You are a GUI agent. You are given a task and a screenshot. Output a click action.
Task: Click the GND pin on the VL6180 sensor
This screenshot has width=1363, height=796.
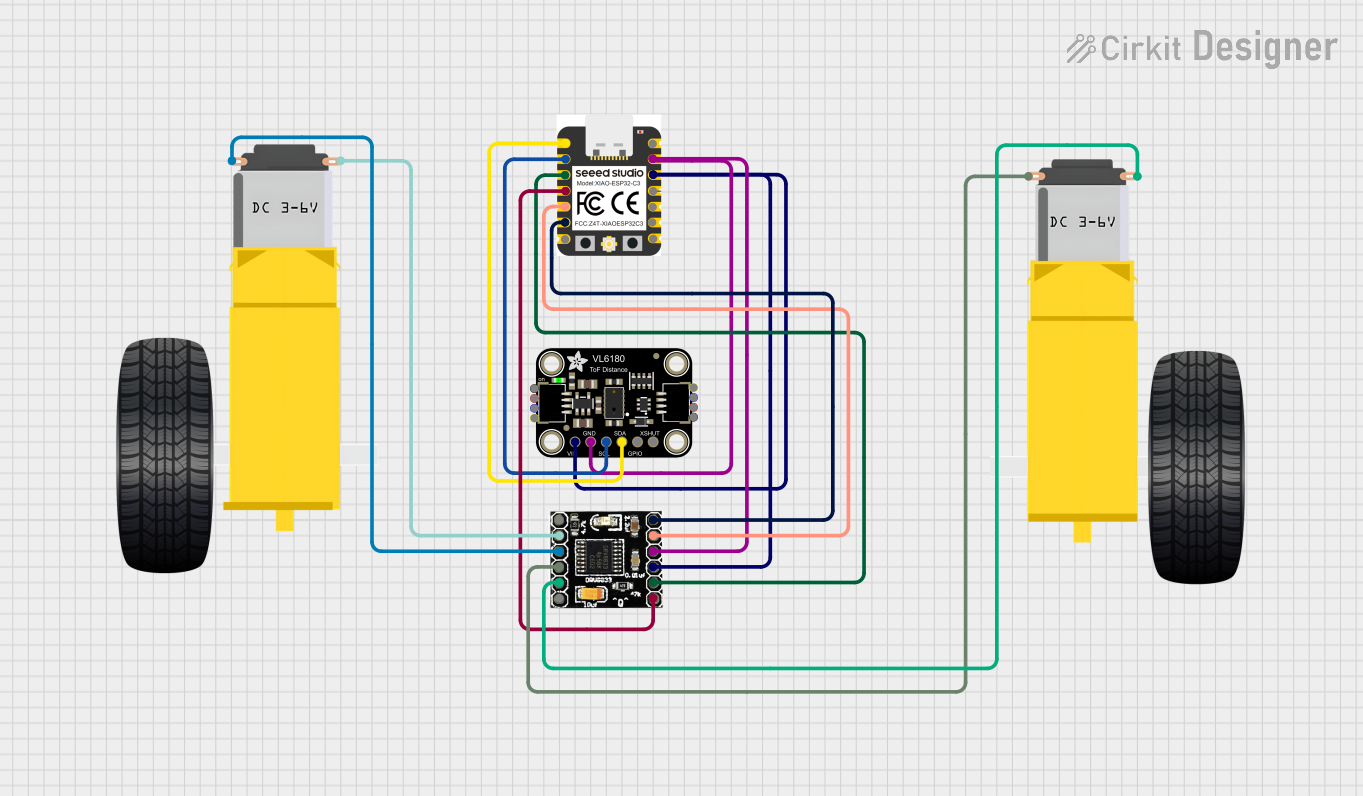click(590, 442)
